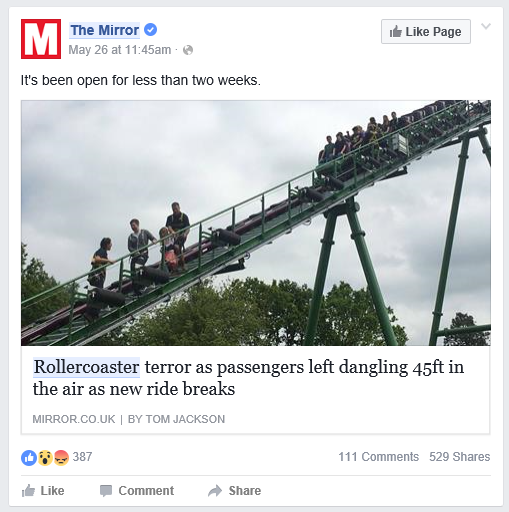Click the blue verified badge checkmark
This screenshot has width=509, height=512.
tap(150, 30)
